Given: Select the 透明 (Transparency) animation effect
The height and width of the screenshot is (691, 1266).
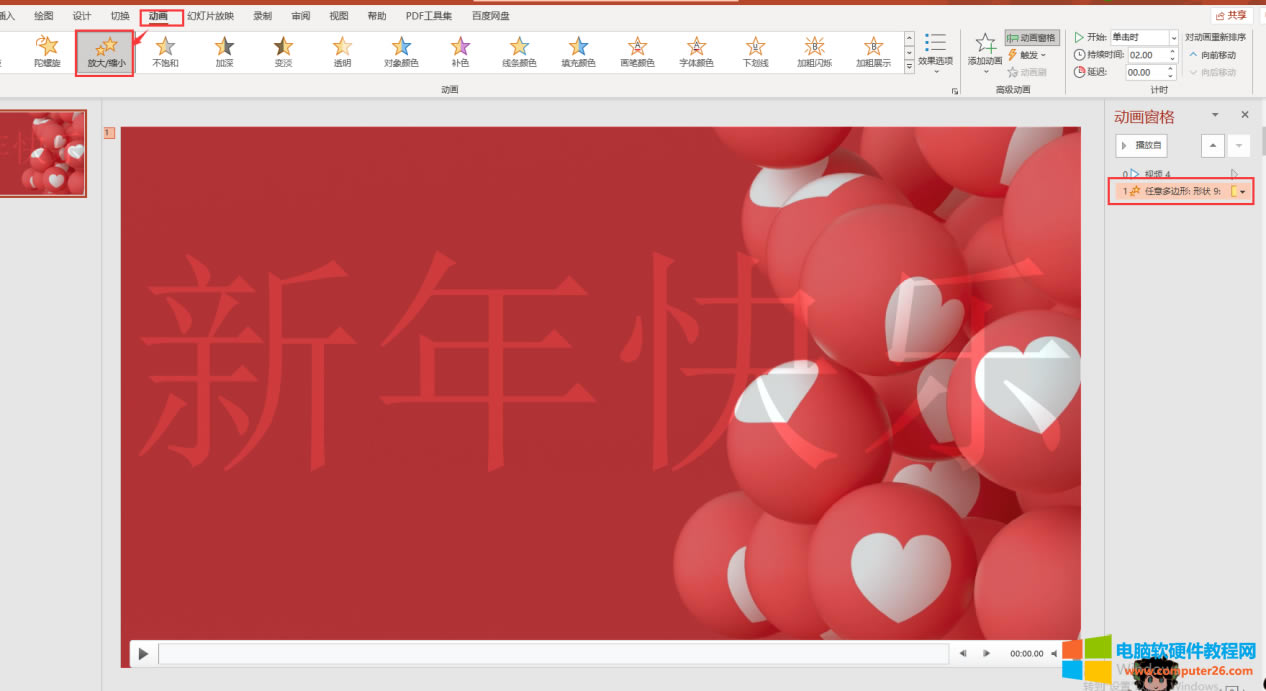Looking at the screenshot, I should click(283, 52).
